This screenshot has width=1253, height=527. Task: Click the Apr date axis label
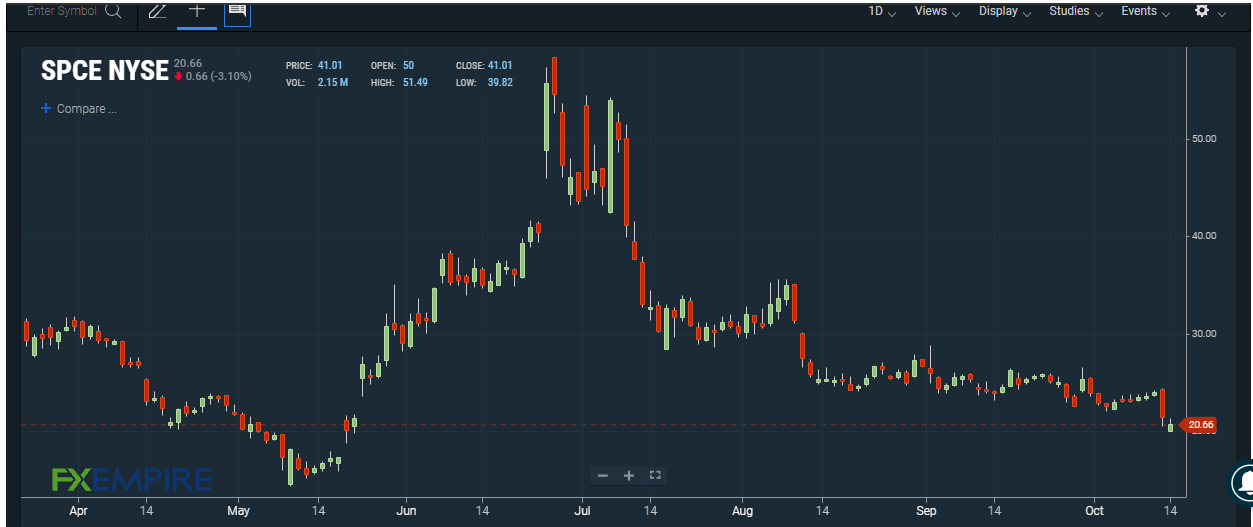point(78,511)
